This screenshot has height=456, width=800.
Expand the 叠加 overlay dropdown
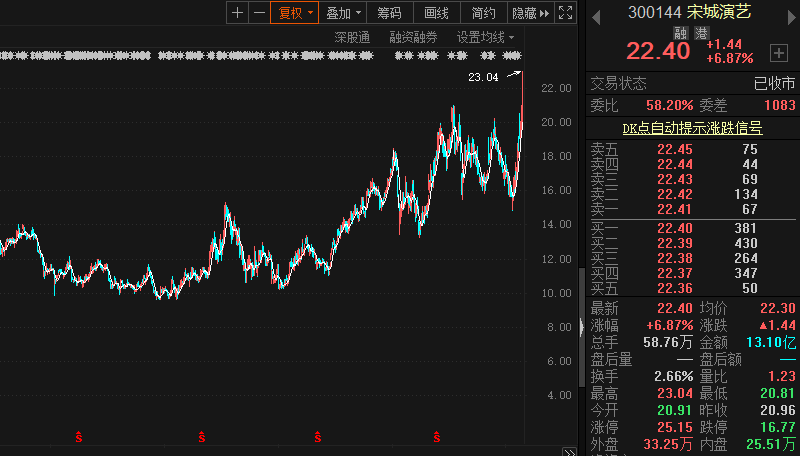point(343,13)
